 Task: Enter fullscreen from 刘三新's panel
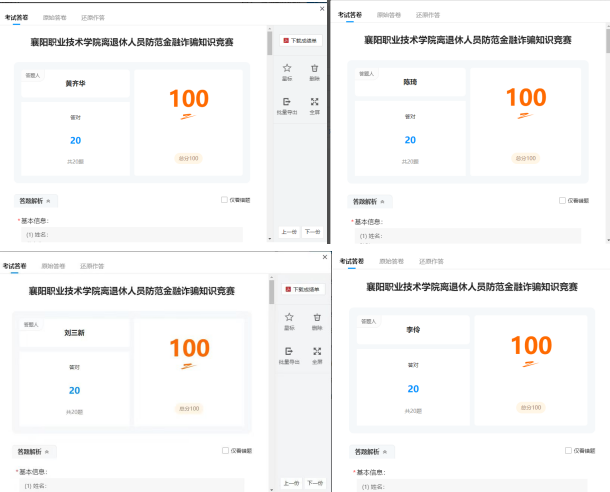coord(316,352)
